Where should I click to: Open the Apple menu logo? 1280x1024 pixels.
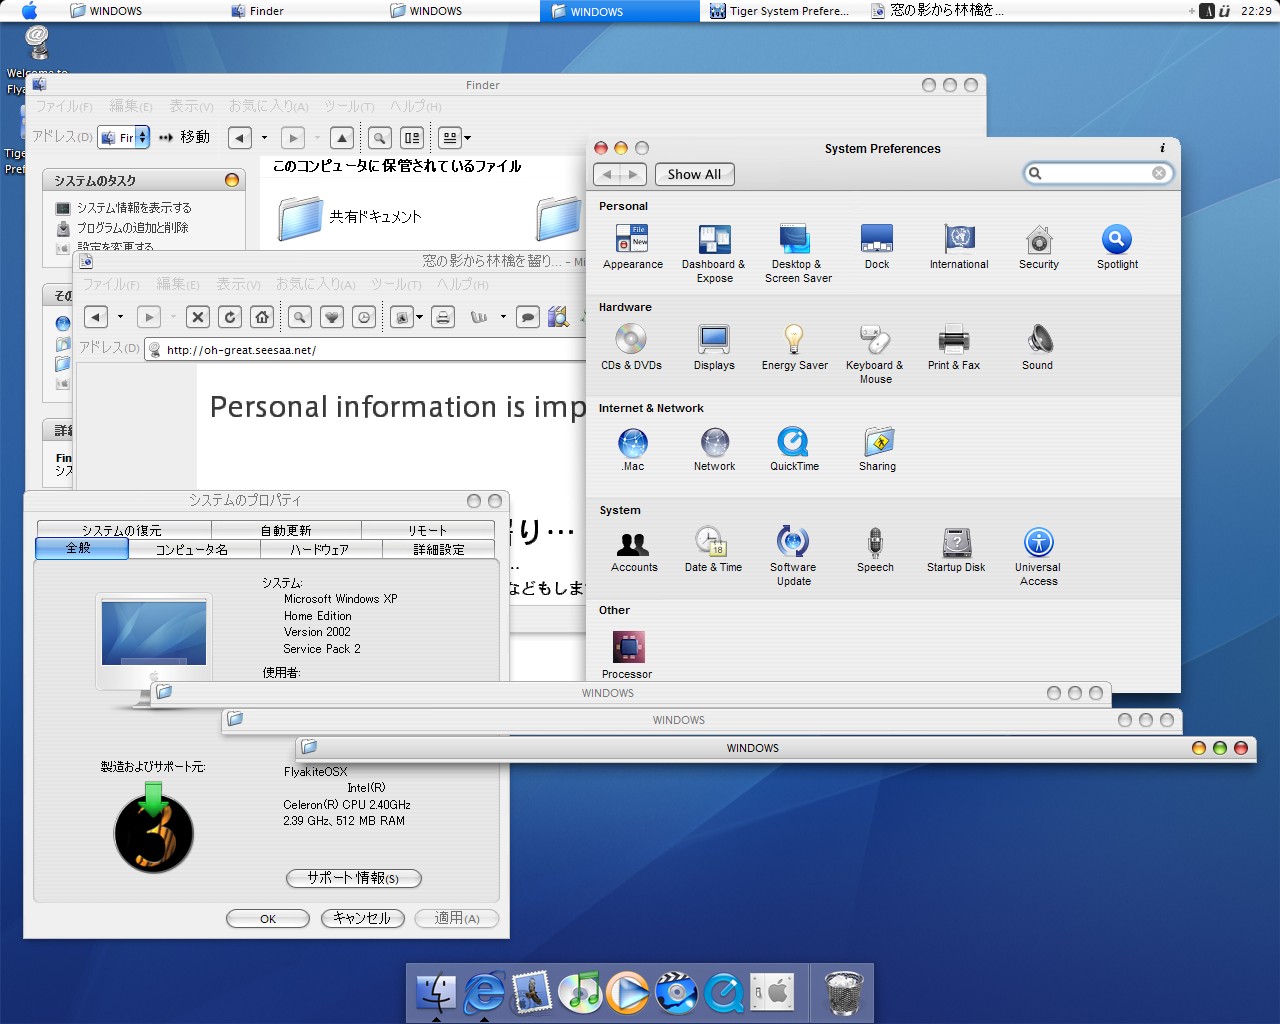pyautogui.click(x=29, y=11)
